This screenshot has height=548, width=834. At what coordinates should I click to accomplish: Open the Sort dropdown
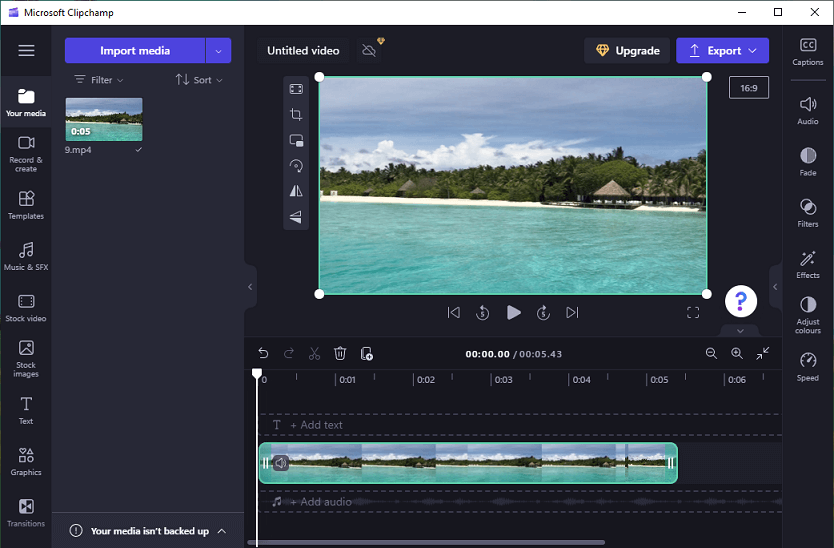[x=199, y=80]
